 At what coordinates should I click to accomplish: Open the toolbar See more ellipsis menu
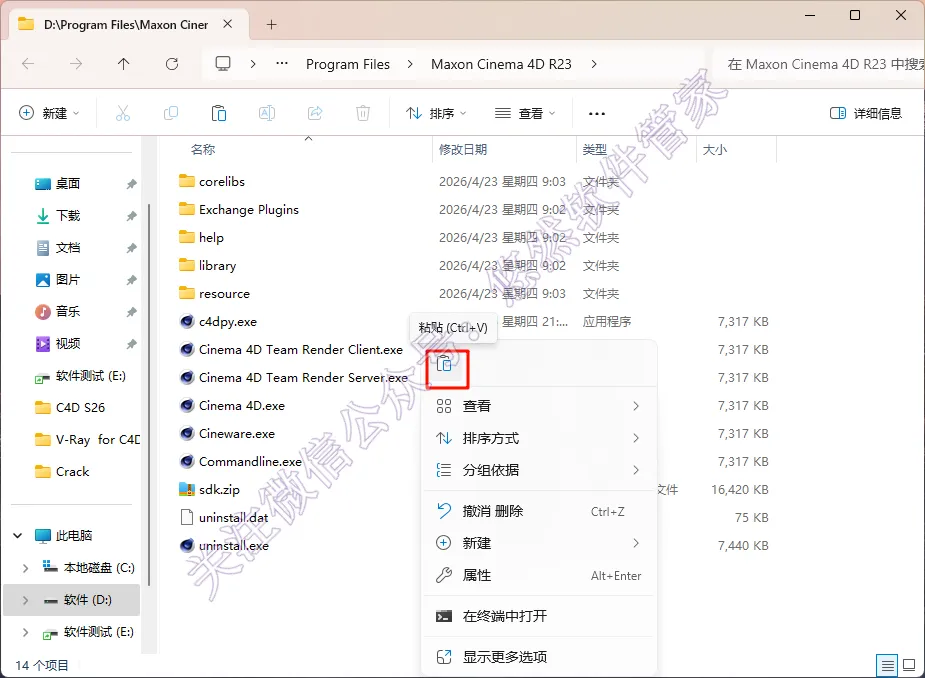click(x=596, y=113)
